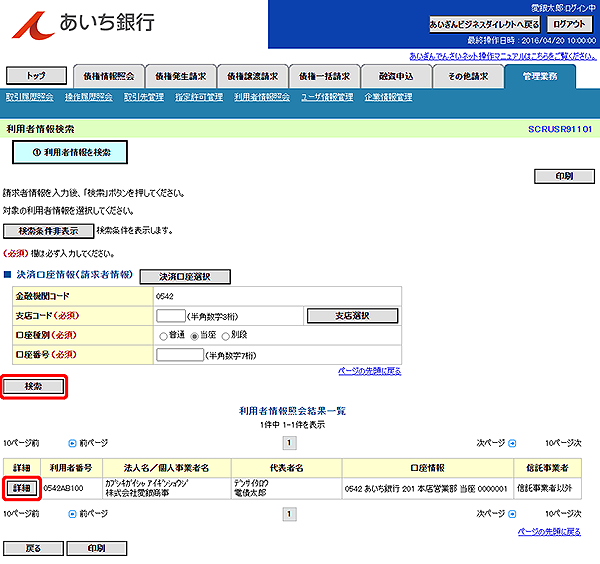Click 10ページ次 above the table
The height and width of the screenshot is (564, 600).
pyautogui.click(x=563, y=443)
